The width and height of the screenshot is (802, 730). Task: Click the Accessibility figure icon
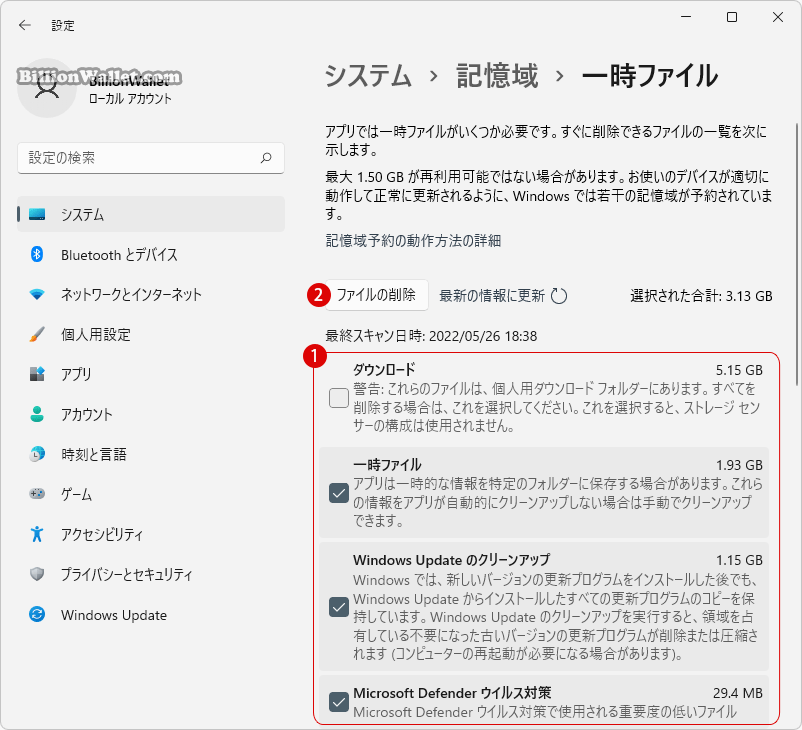(37, 534)
